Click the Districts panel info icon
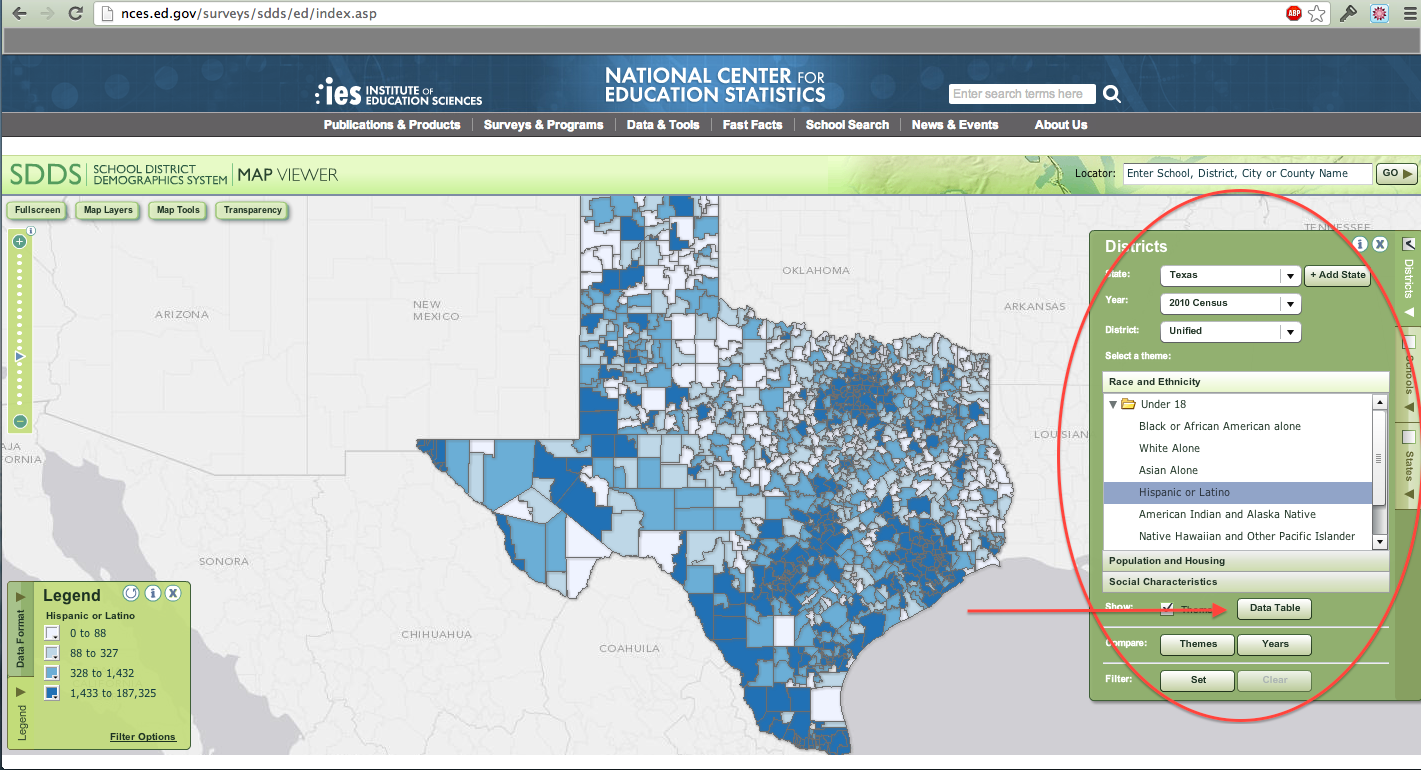 [x=1360, y=244]
